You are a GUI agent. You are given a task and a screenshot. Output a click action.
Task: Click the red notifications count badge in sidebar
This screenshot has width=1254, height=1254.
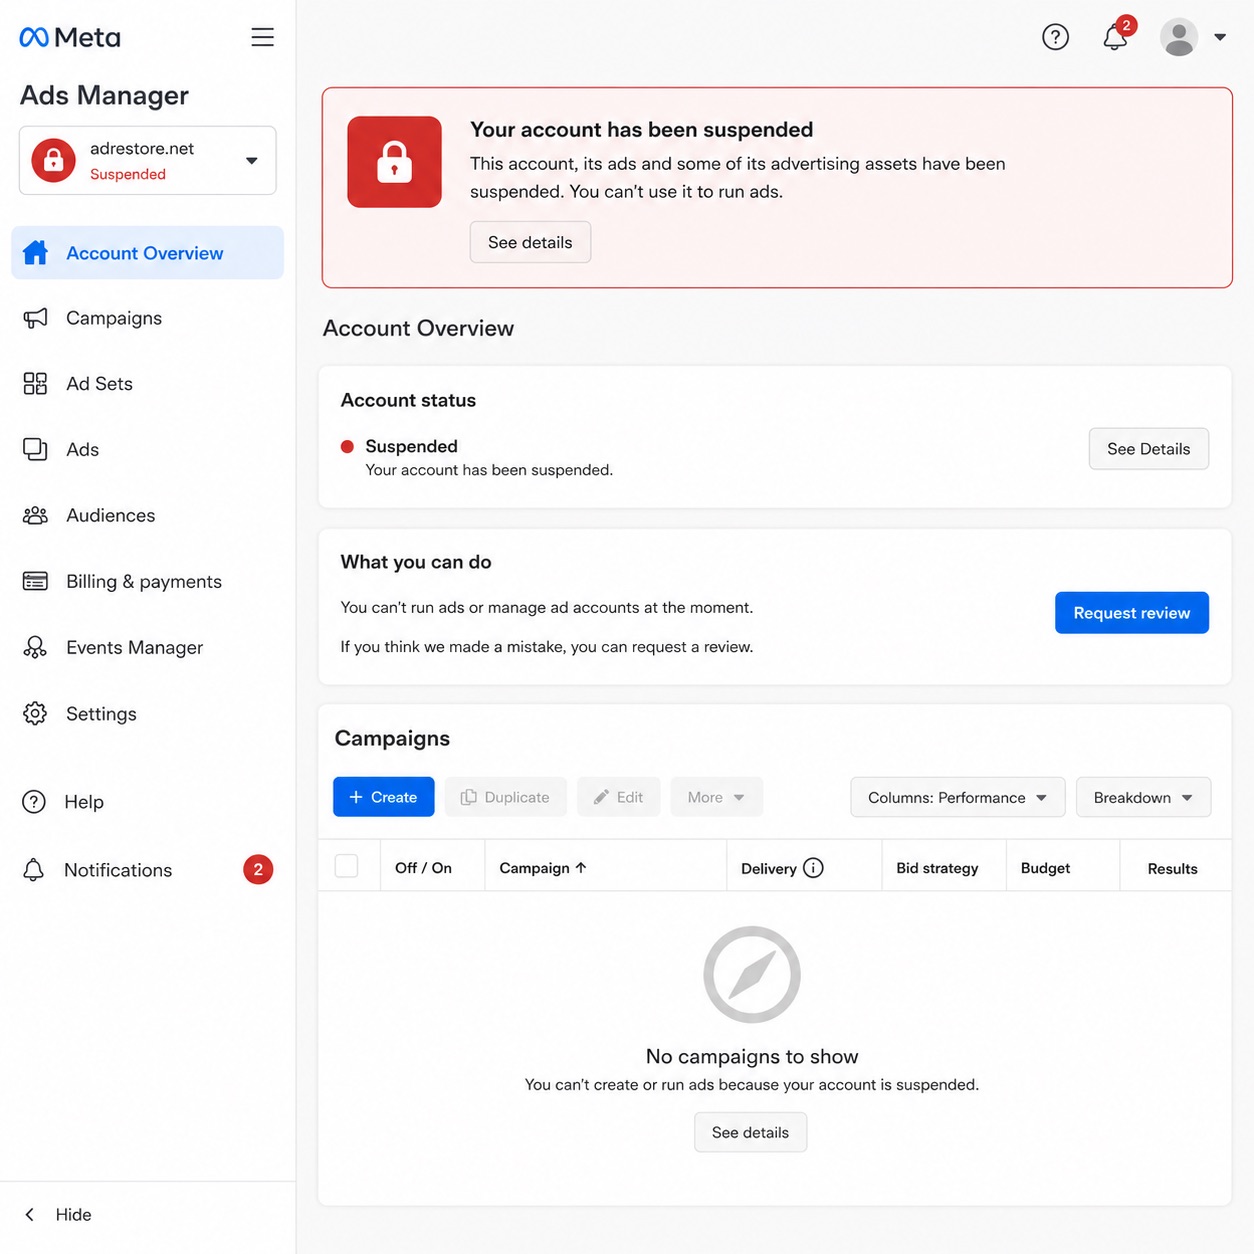[x=258, y=870]
